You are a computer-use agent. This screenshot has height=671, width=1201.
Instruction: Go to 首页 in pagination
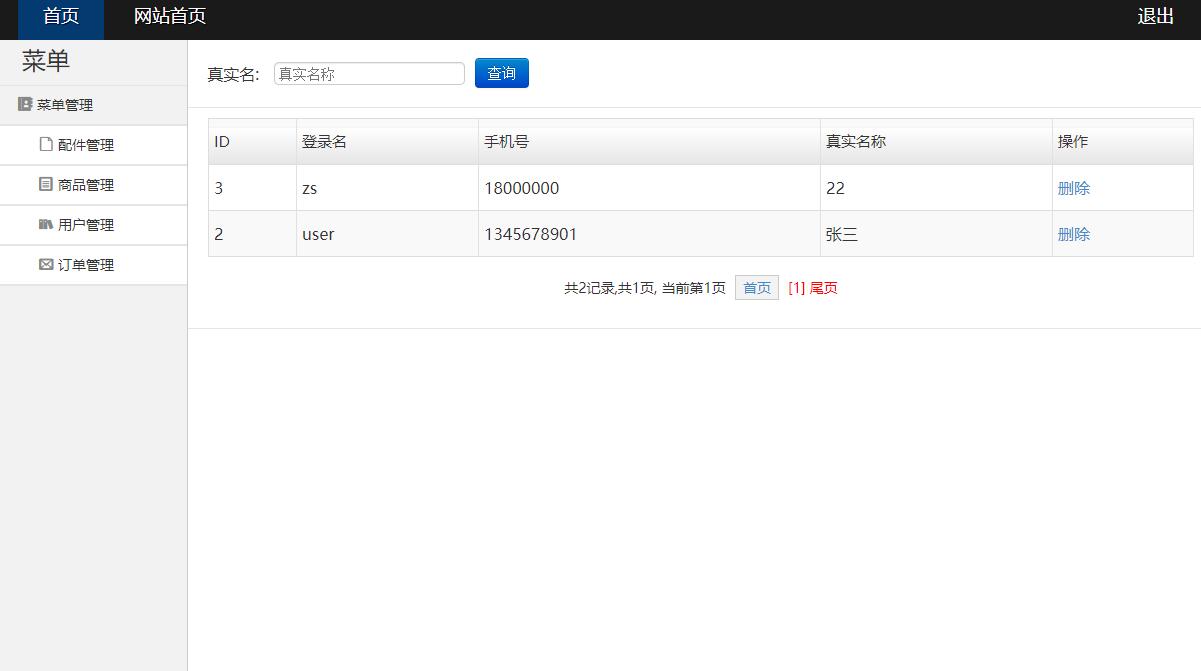(757, 288)
